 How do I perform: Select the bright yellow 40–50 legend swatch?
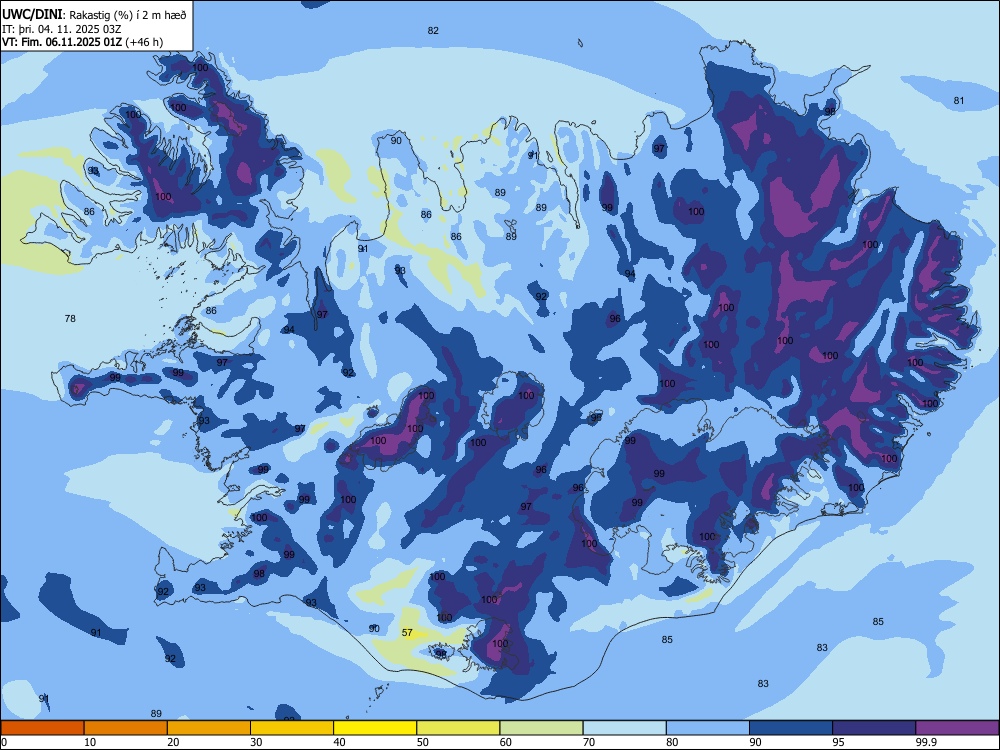coord(375,728)
